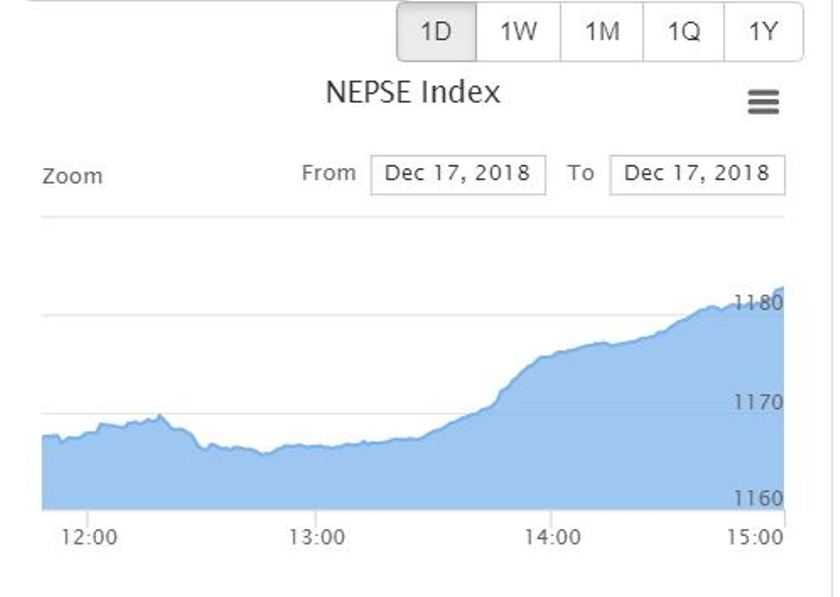Select the 1Y yearly range
Image resolution: width=840 pixels, height=597 pixels.
point(763,32)
